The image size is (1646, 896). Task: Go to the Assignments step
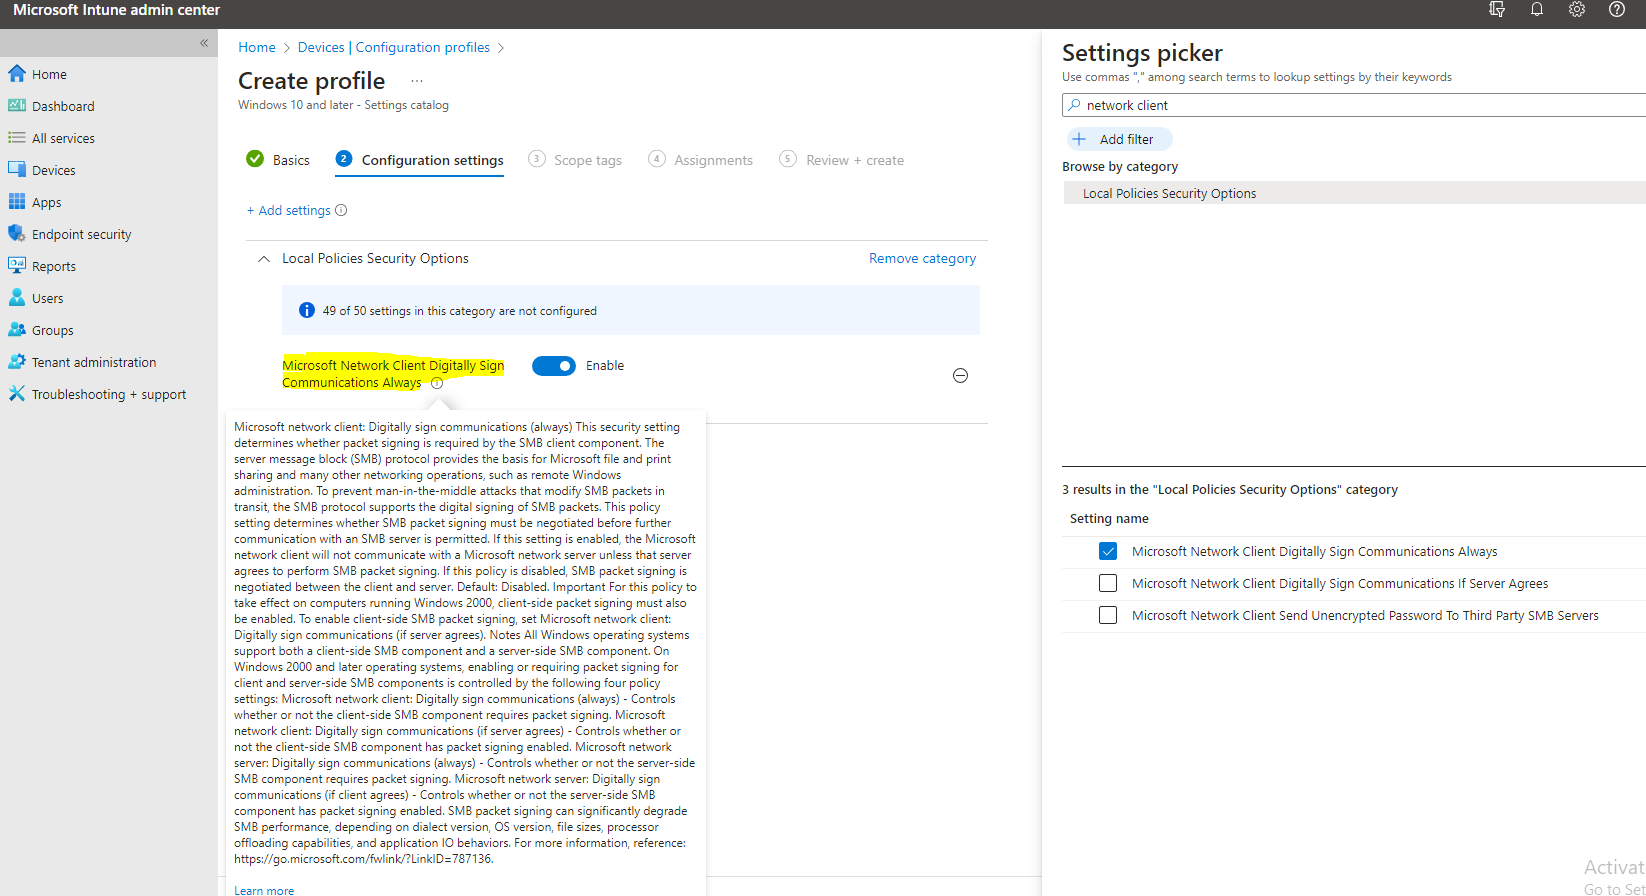pos(701,160)
